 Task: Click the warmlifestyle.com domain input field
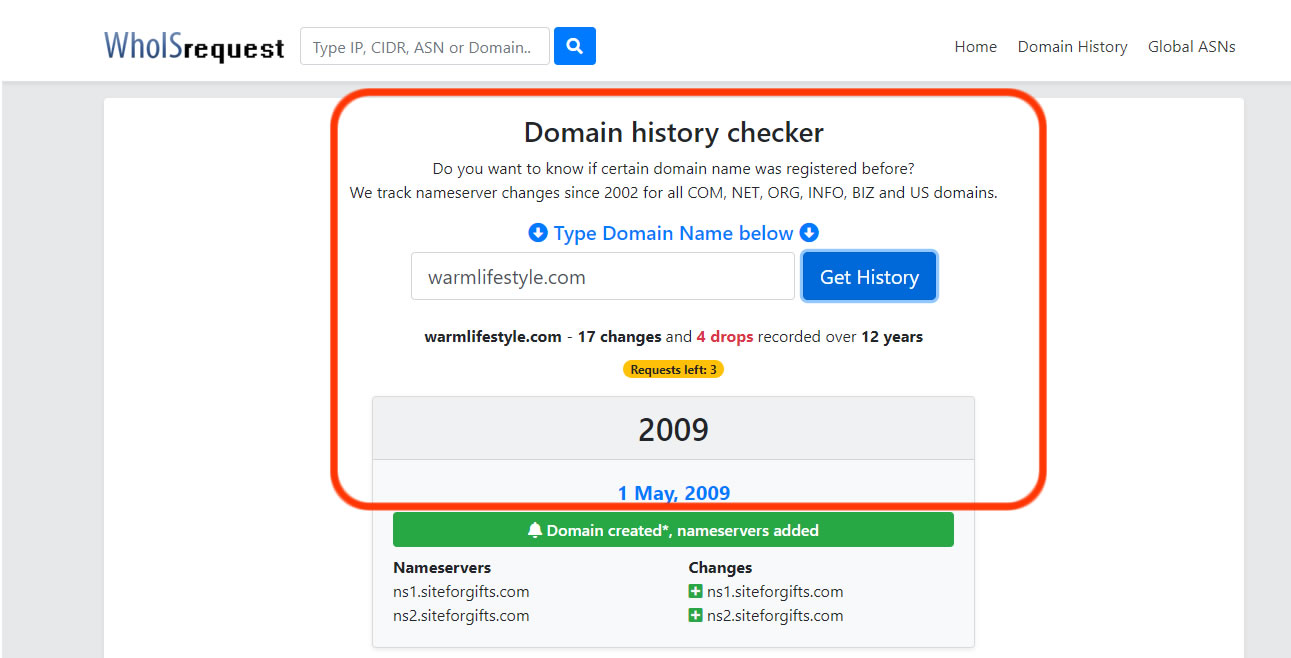(603, 276)
